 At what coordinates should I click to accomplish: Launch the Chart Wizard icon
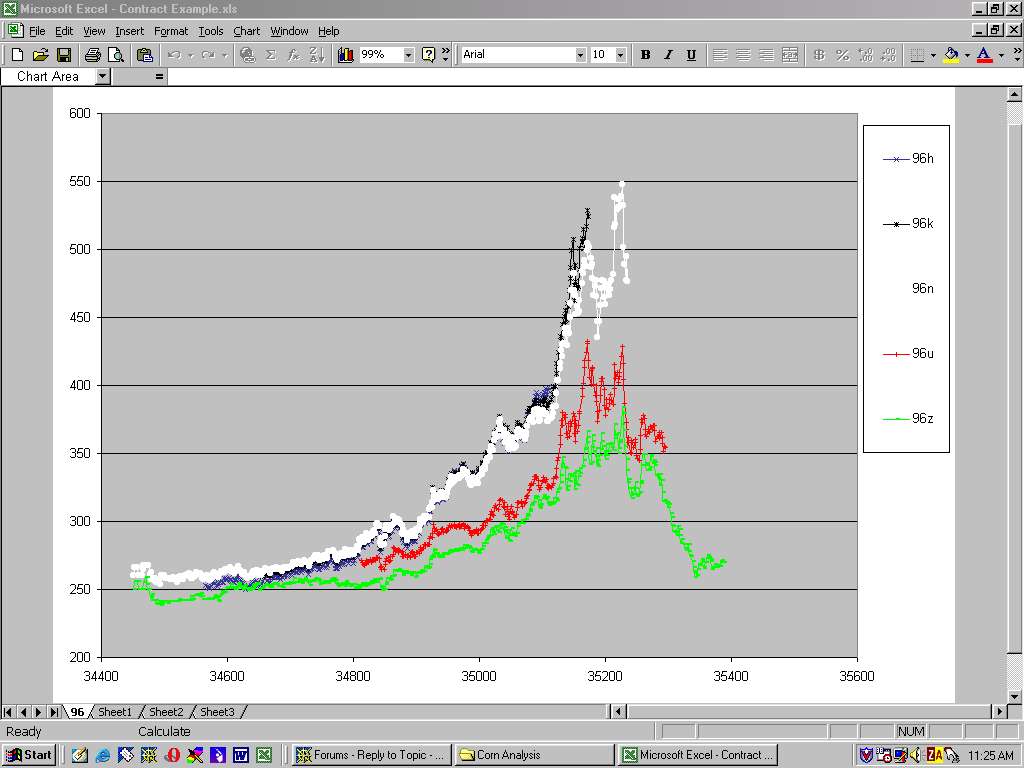click(x=346, y=55)
